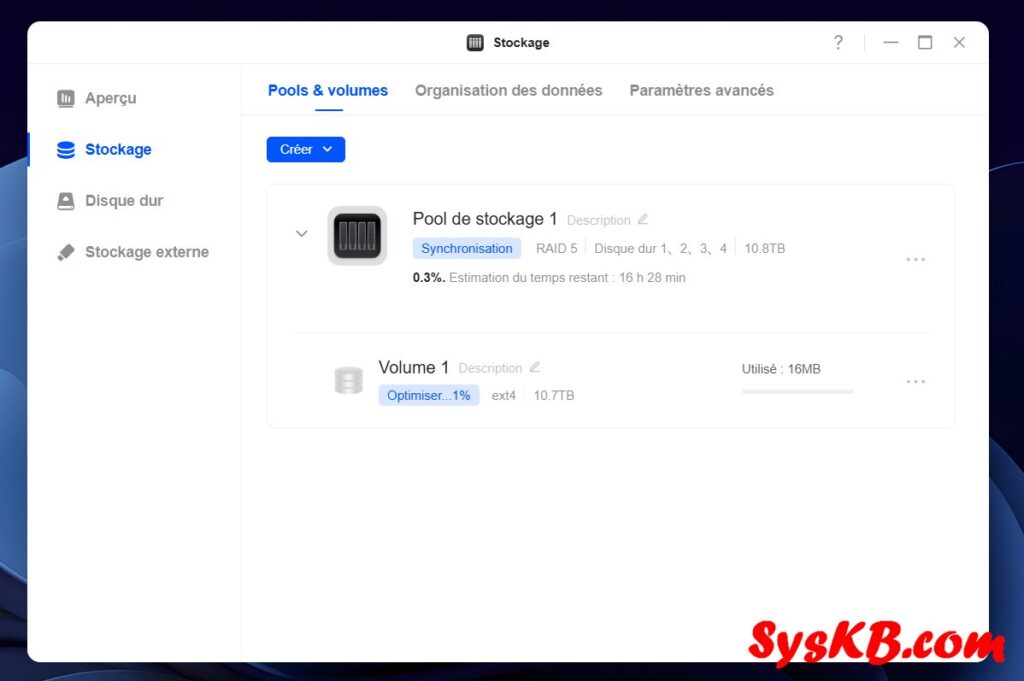Open more options for Volume 1
The width and height of the screenshot is (1024, 681).
[916, 381]
